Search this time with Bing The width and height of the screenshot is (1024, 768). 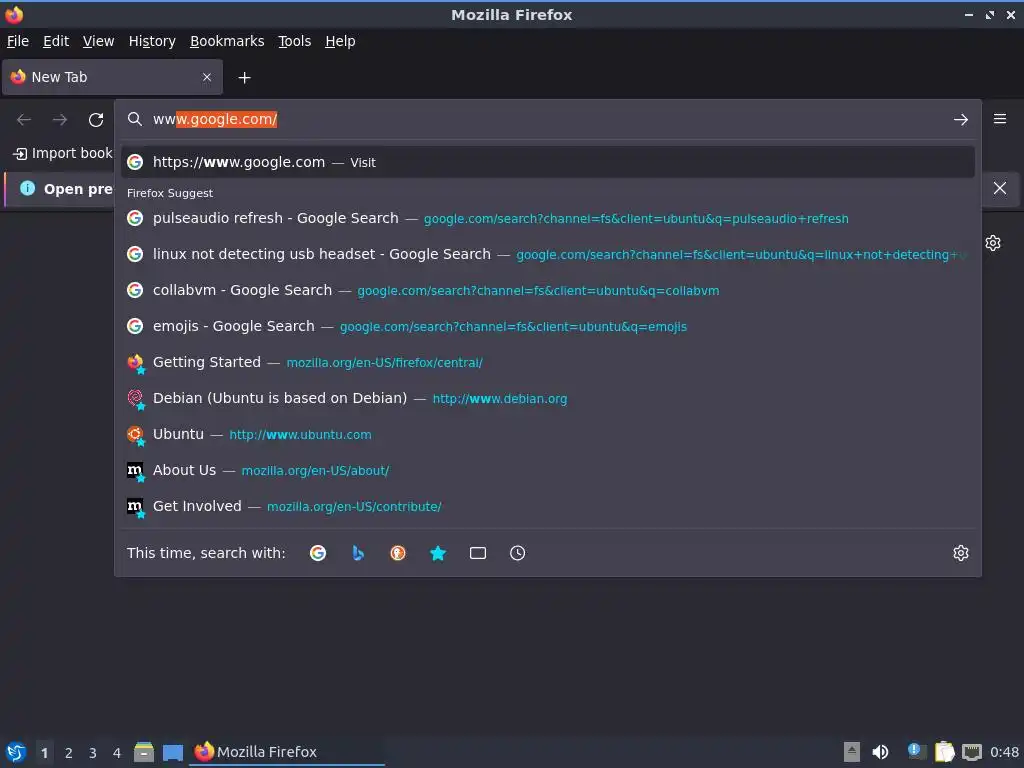[358, 553]
